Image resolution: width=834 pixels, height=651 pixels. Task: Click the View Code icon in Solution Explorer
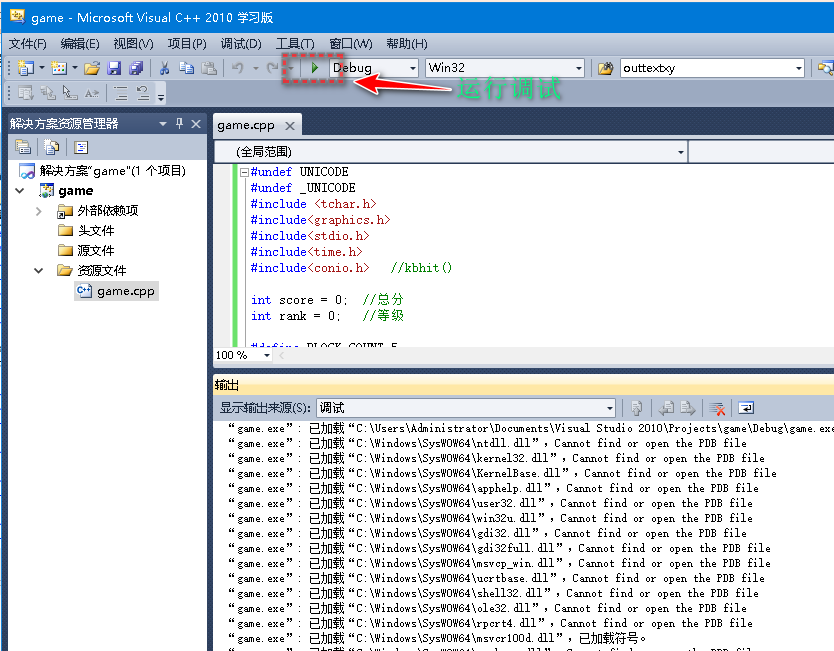click(81, 147)
